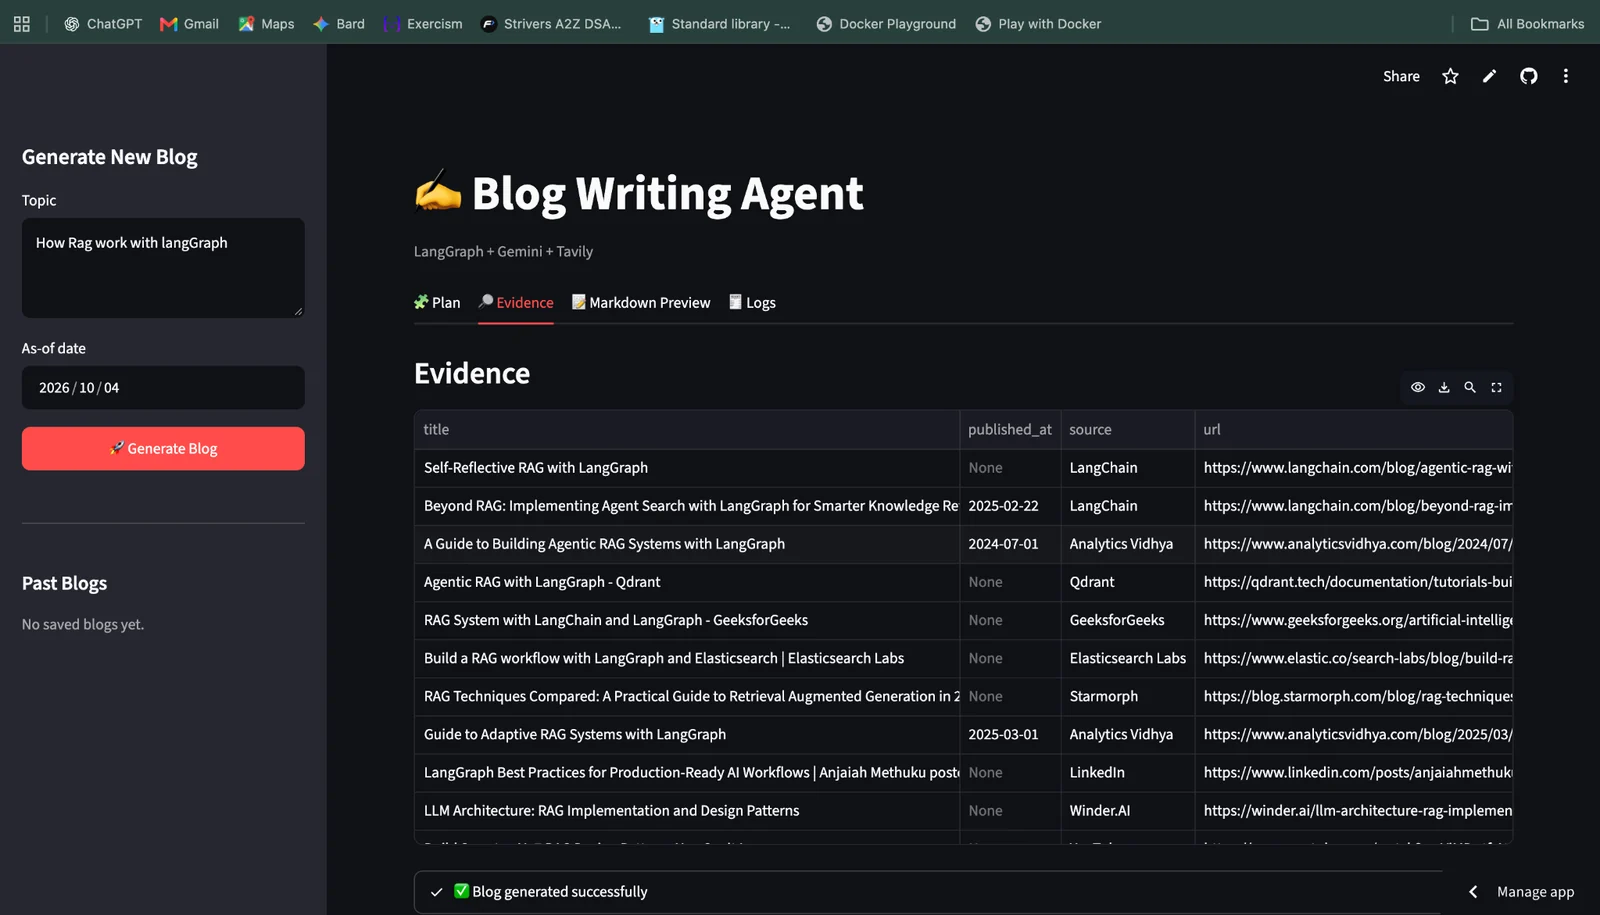Open the Maps bookmark
1600x915 pixels.
pos(266,24)
